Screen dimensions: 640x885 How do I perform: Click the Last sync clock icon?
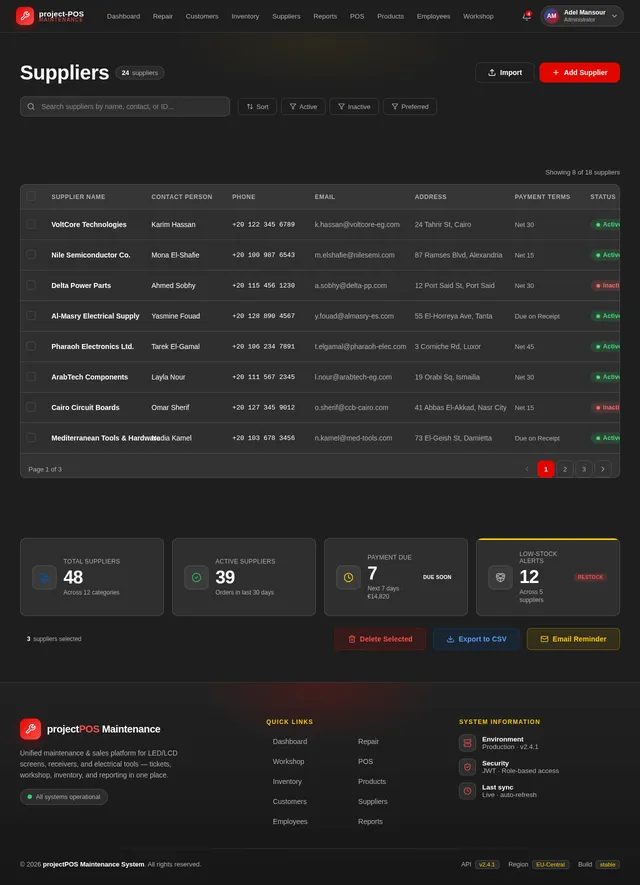click(467, 791)
